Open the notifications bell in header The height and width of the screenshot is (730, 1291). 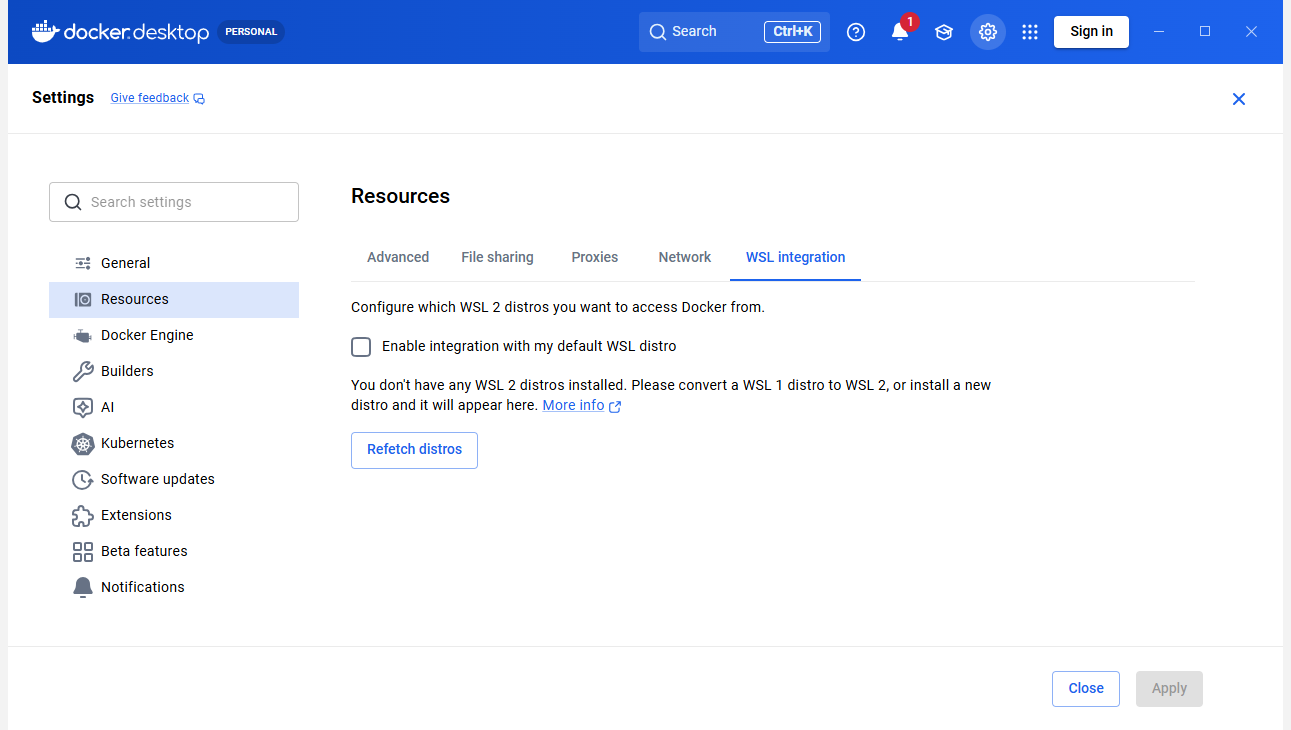(900, 32)
